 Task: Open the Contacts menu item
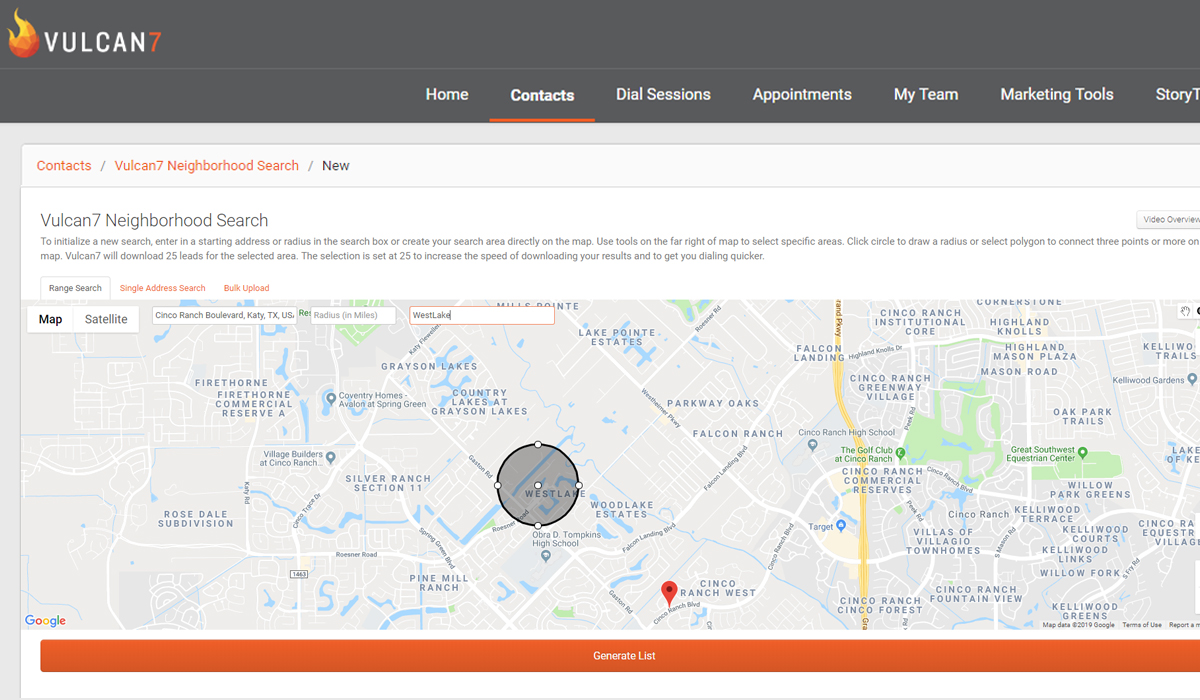pyautogui.click(x=542, y=96)
